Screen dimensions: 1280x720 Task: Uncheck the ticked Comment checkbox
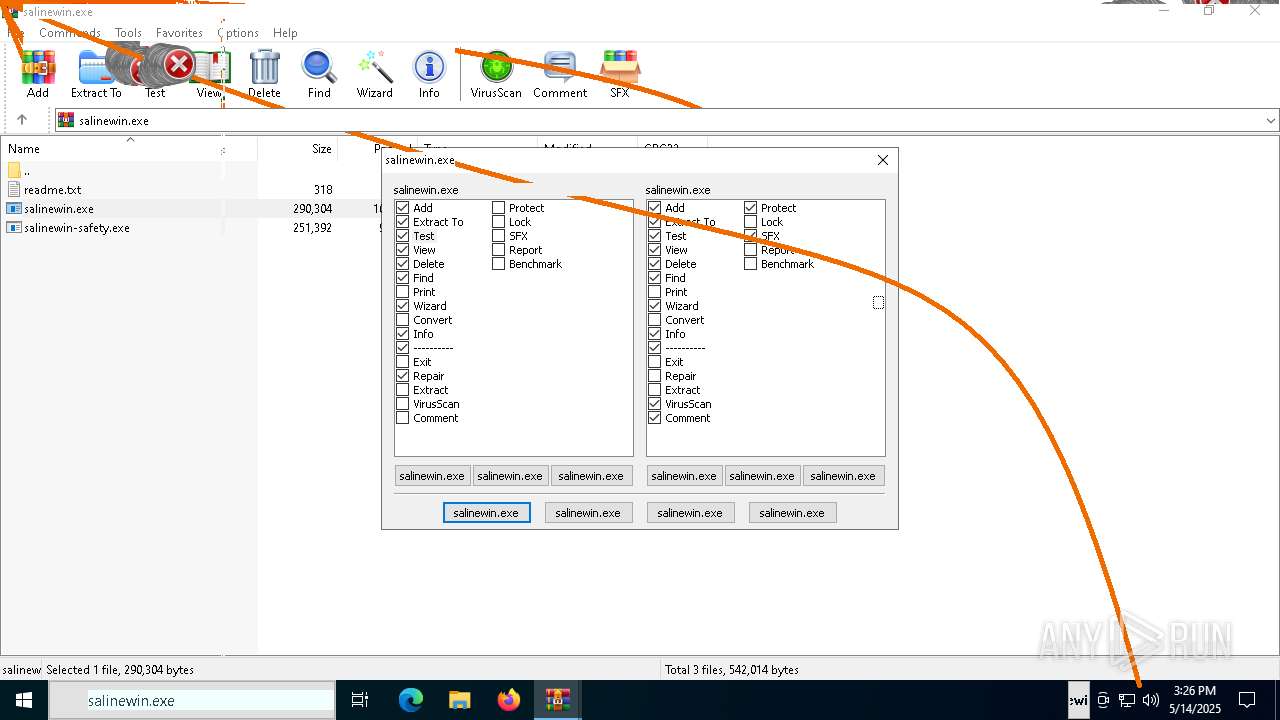click(655, 418)
